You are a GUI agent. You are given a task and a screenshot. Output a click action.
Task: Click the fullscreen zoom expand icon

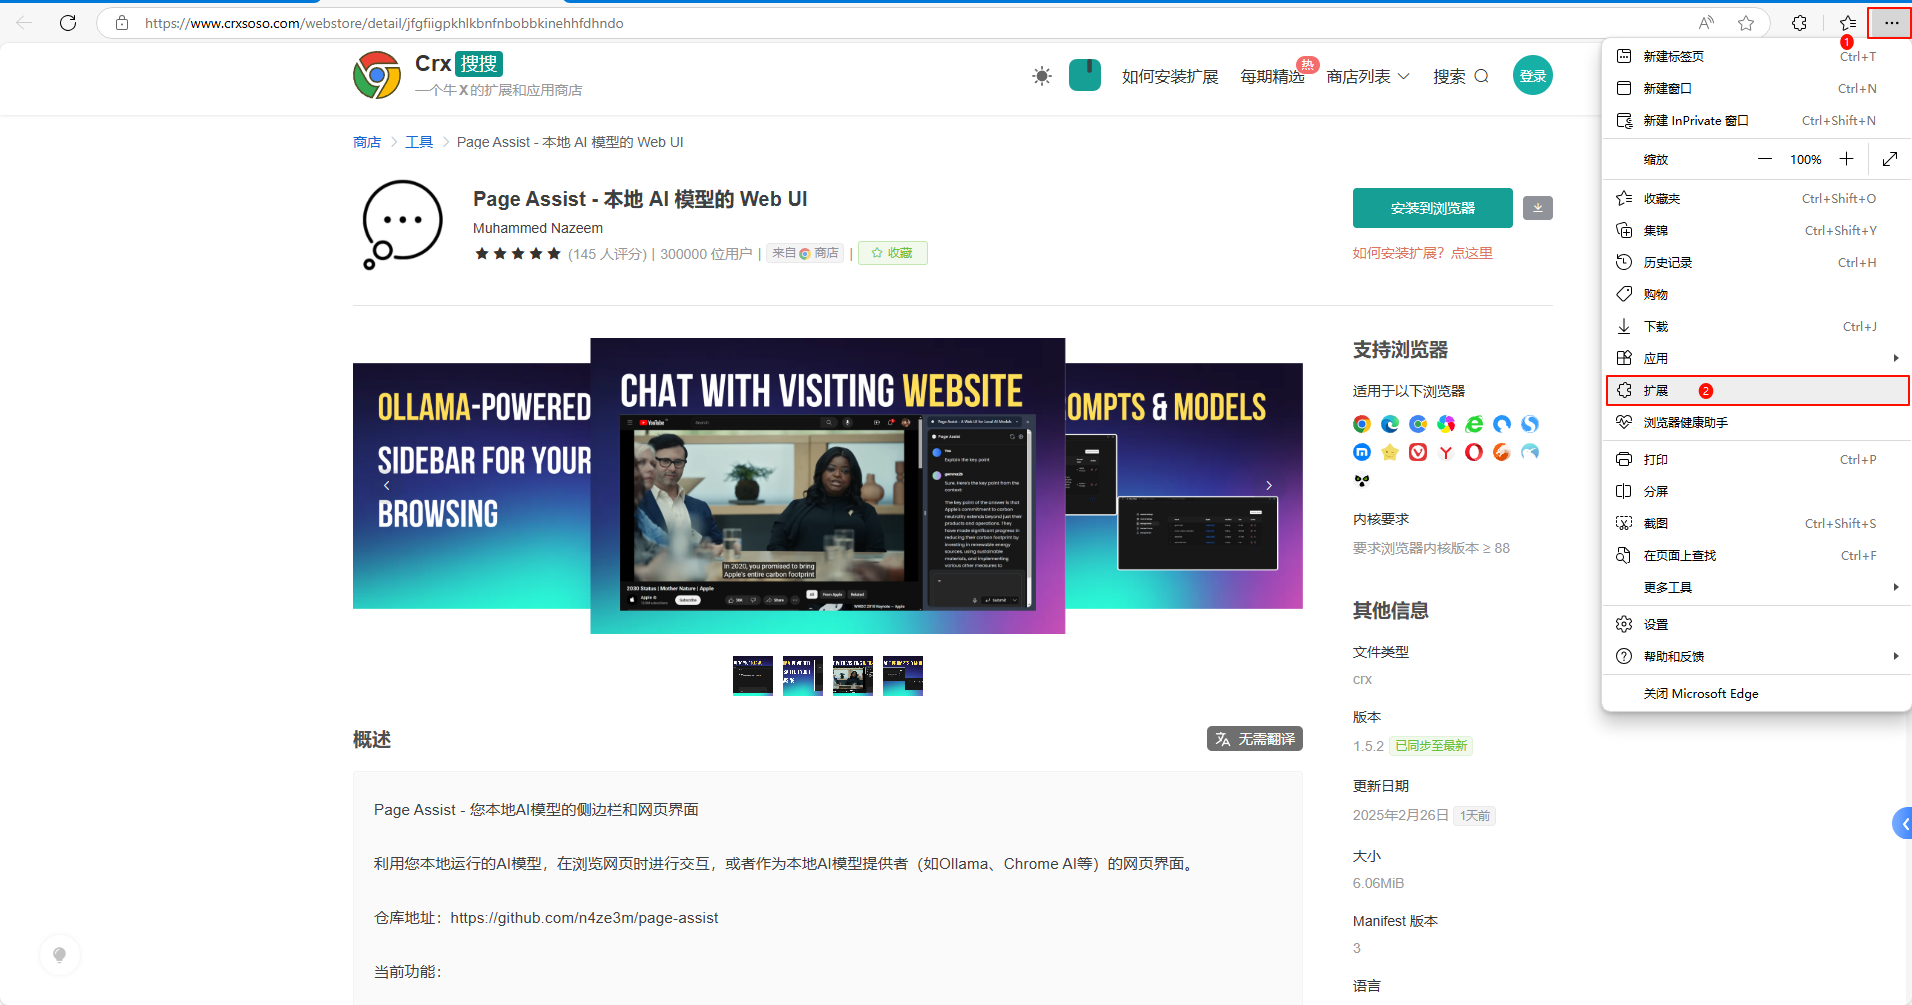[1889, 159]
